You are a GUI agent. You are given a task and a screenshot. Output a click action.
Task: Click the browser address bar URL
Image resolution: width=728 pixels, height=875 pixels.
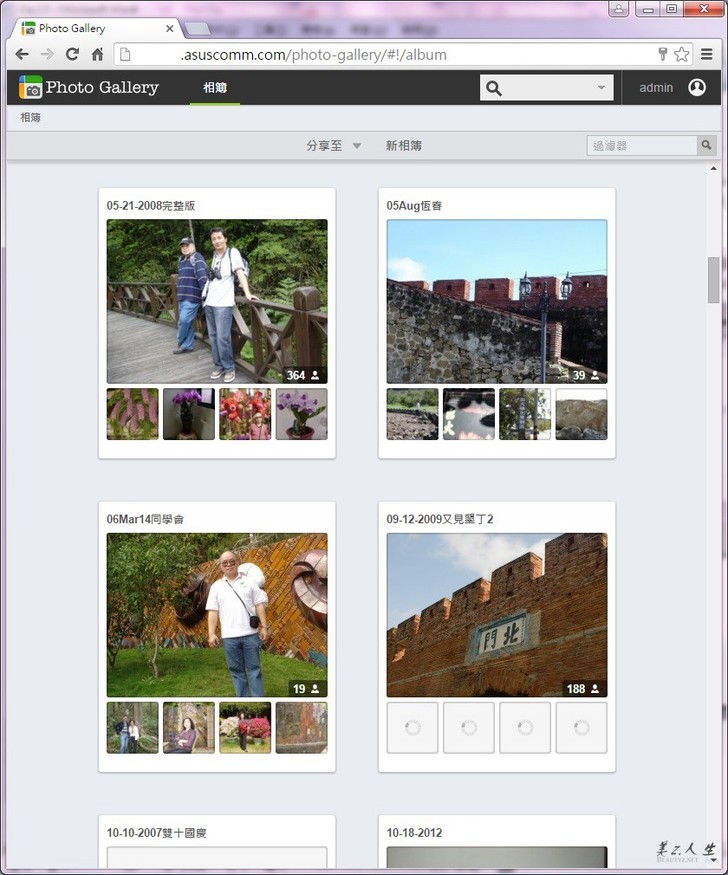313,55
